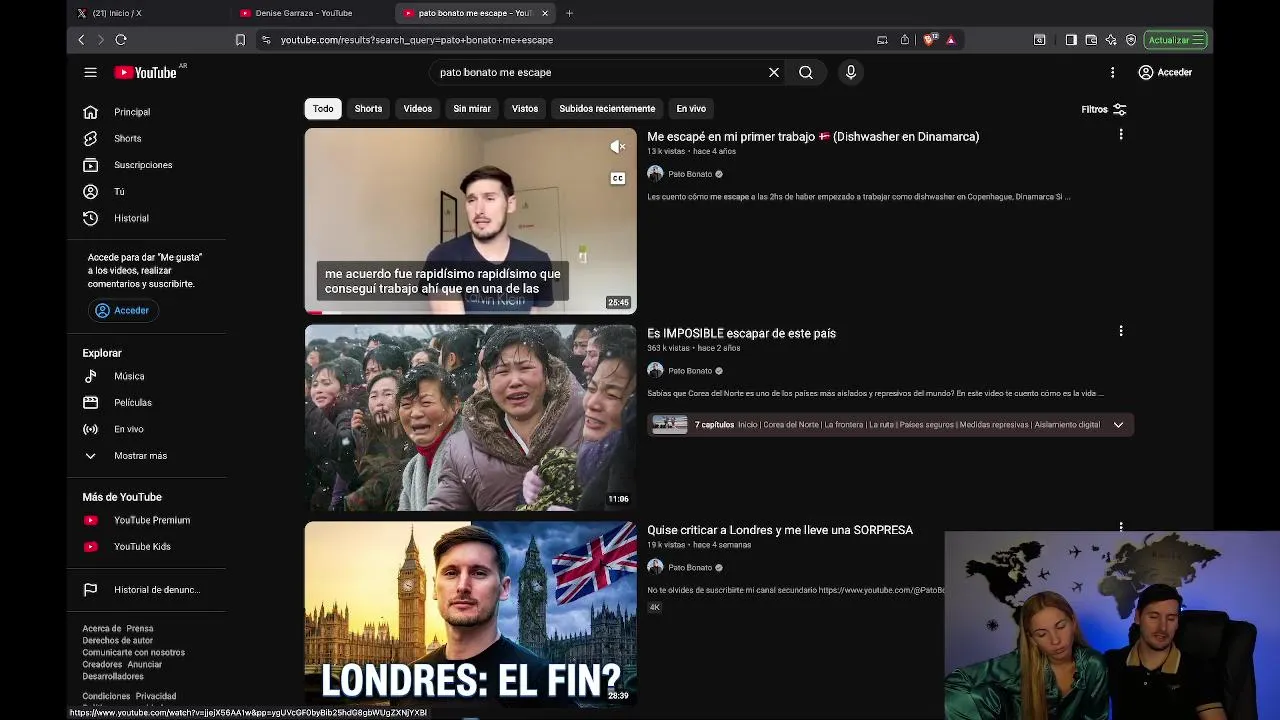Image resolution: width=1280 pixels, height=720 pixels.
Task: Clear the search query with X
Action: pyautogui.click(x=773, y=72)
